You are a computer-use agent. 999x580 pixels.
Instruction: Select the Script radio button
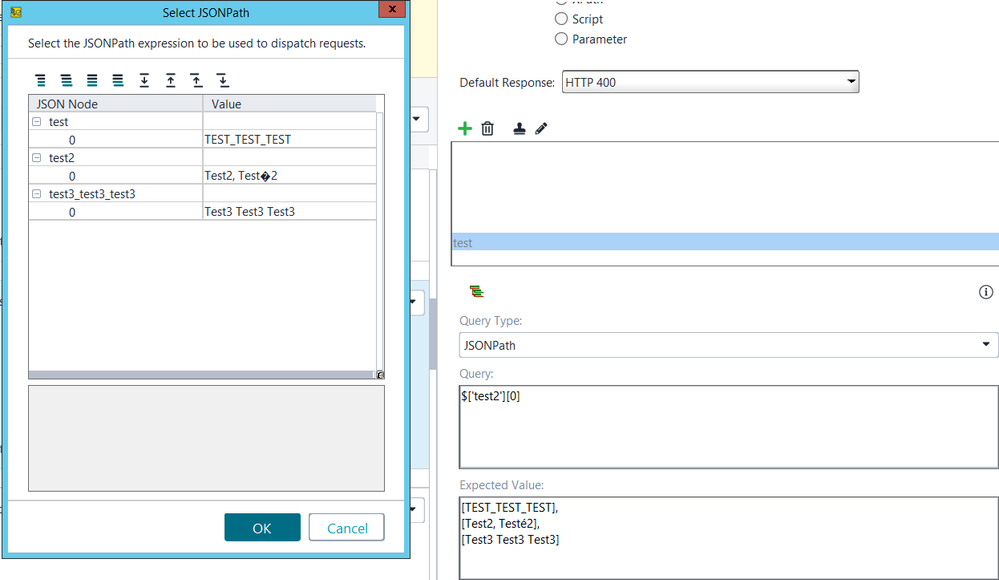click(561, 19)
